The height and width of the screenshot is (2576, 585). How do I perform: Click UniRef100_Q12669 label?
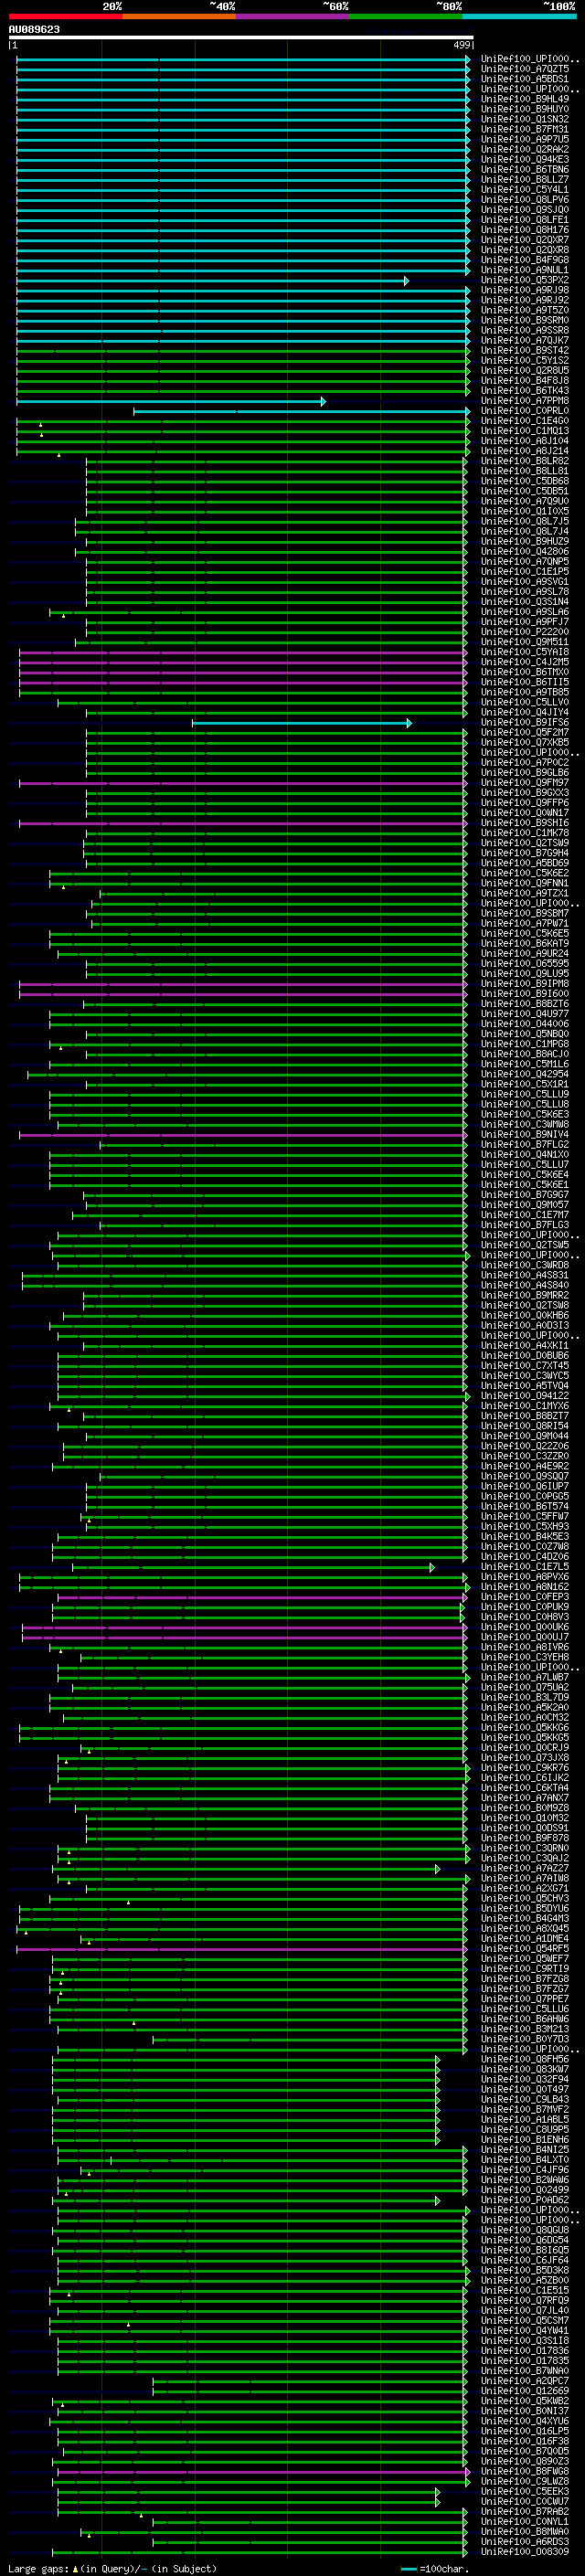tap(525, 2390)
